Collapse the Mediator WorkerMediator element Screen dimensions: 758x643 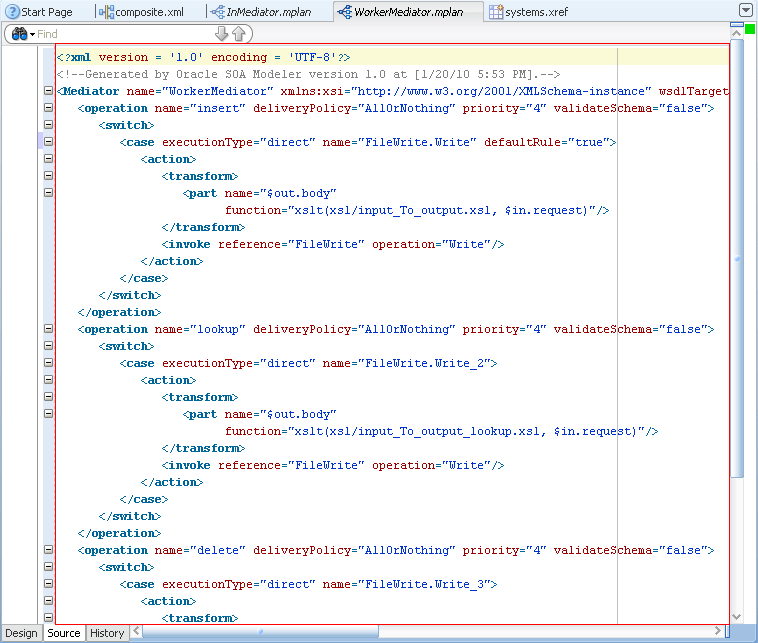coord(48,90)
